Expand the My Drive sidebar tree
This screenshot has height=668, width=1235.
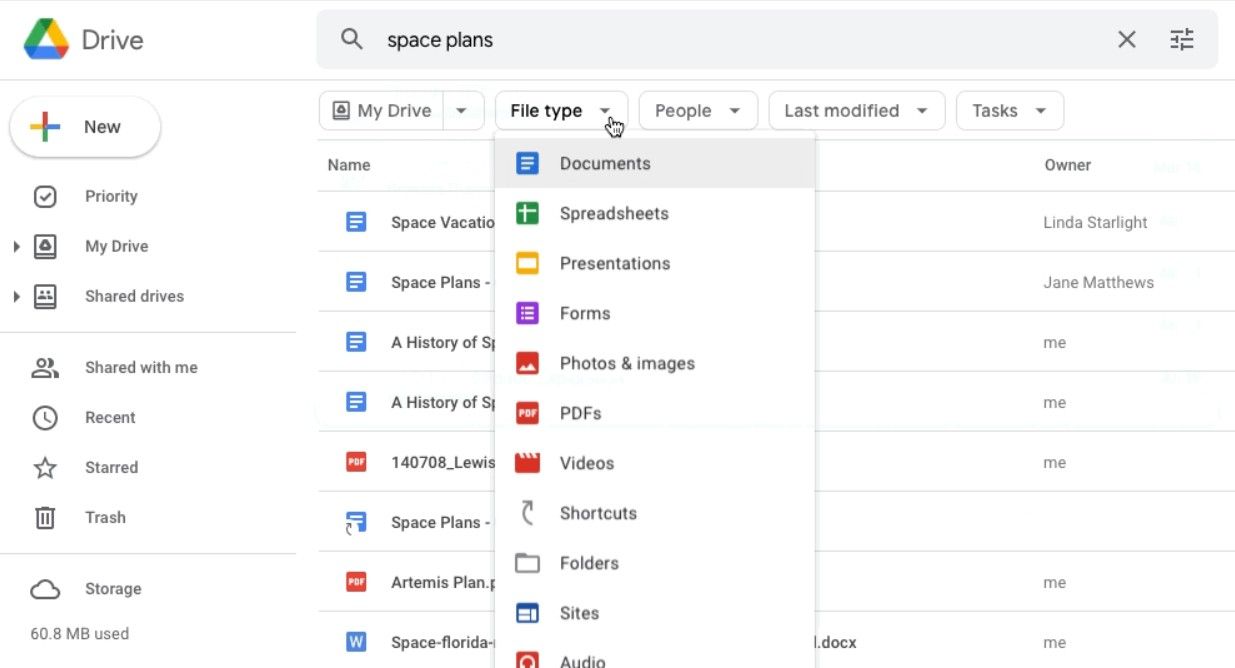pyautogui.click(x=15, y=246)
